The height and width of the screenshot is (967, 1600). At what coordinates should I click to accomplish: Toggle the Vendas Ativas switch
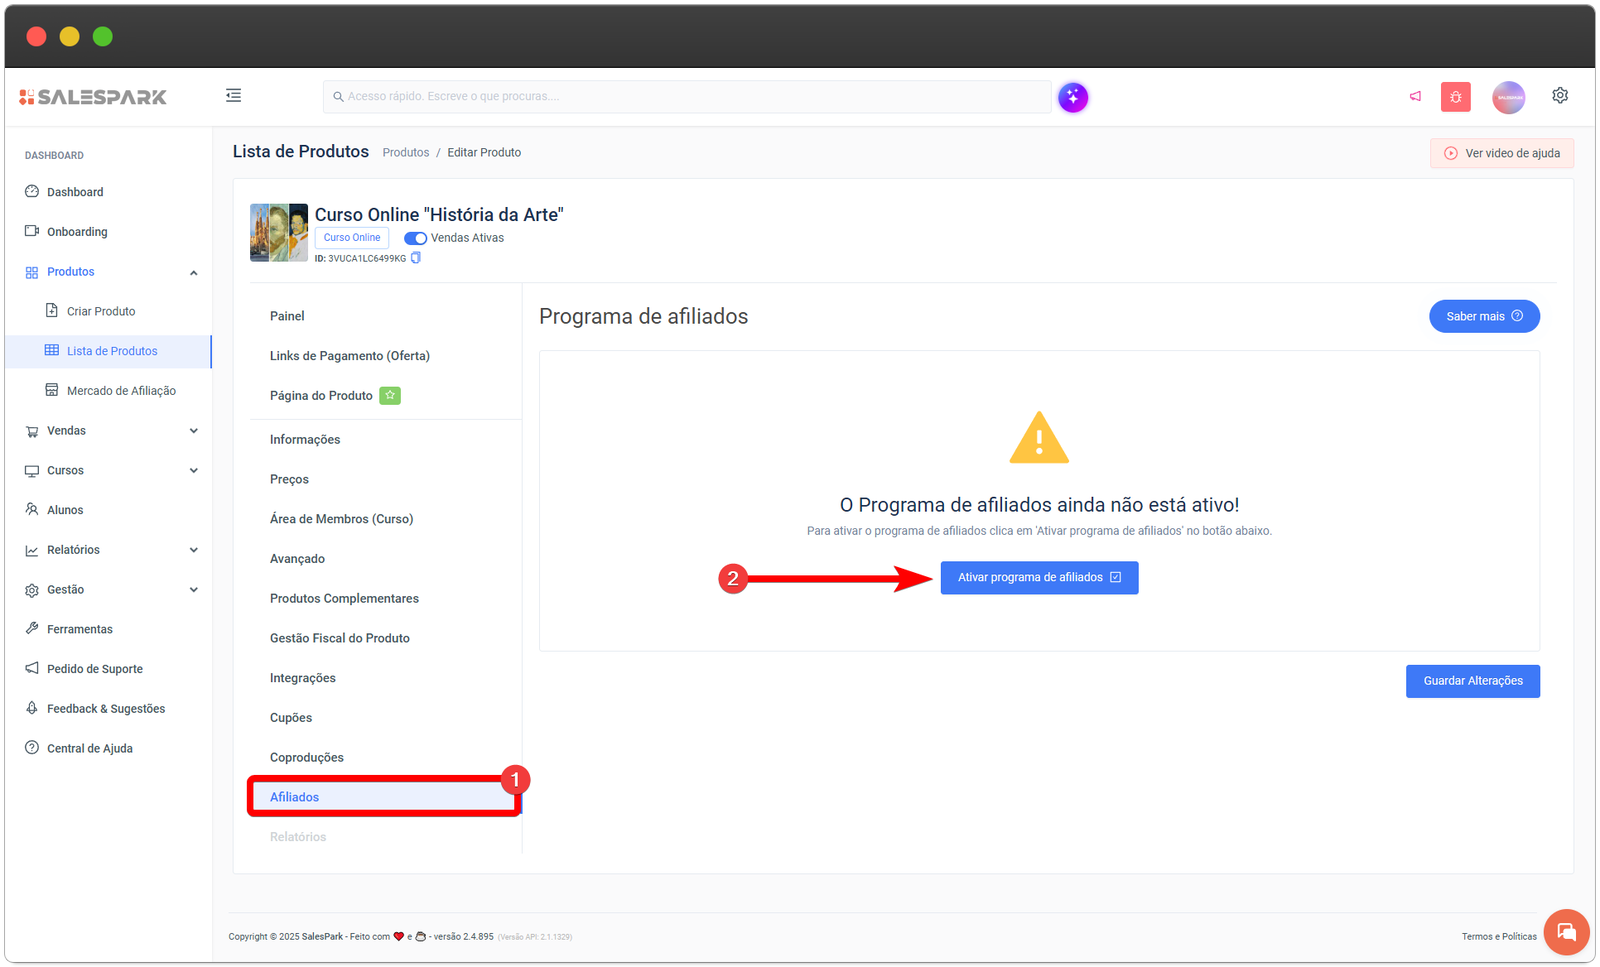click(x=415, y=238)
